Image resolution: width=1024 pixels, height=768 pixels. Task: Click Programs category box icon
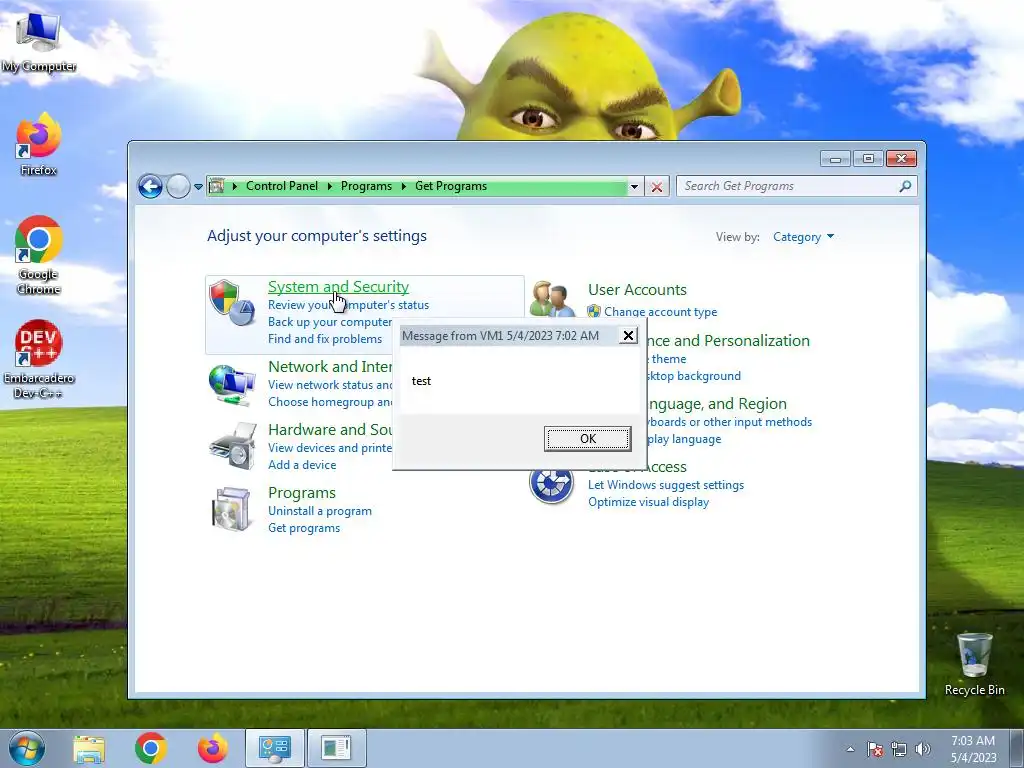coord(232,509)
